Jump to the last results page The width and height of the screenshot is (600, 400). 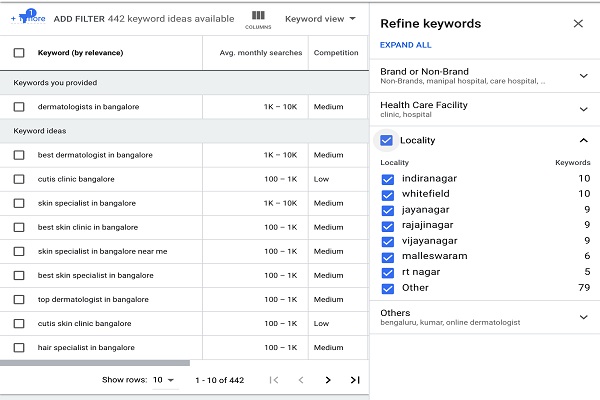coord(354,380)
